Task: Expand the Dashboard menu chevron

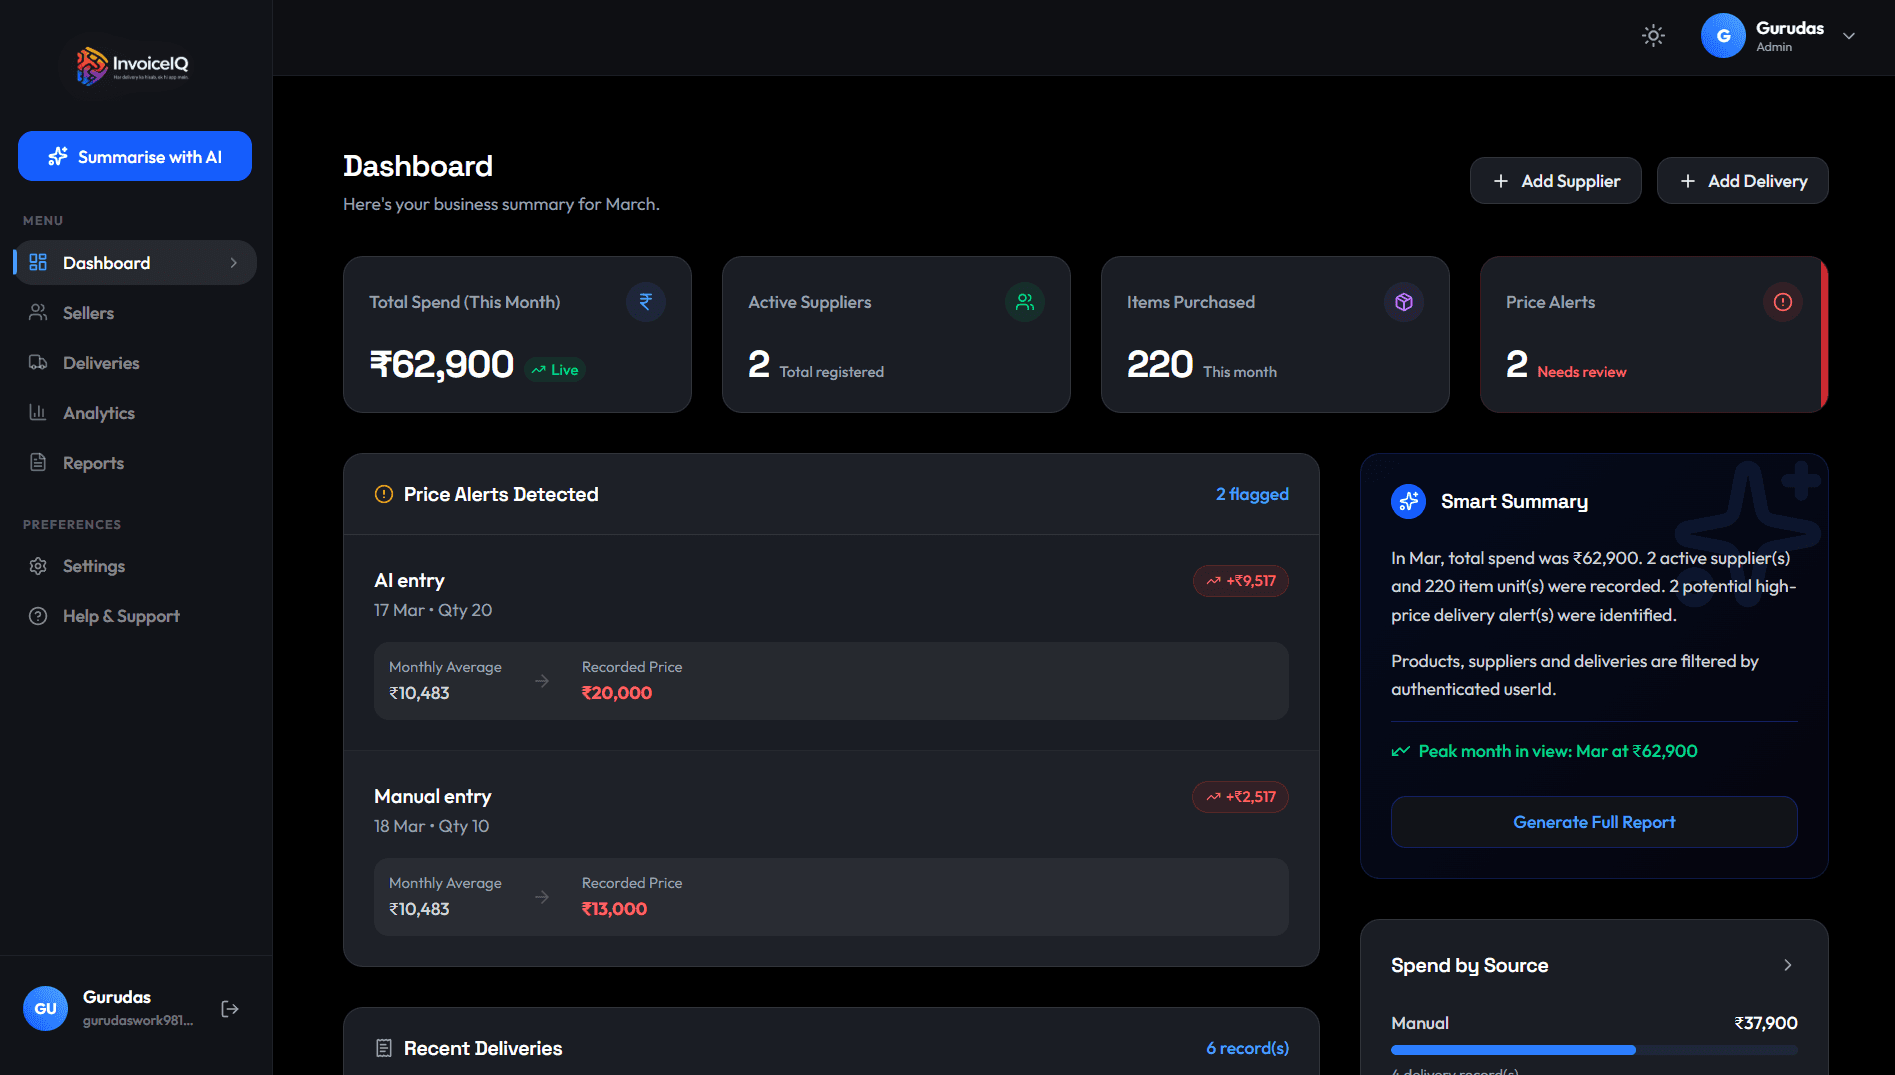Action: [x=234, y=263]
